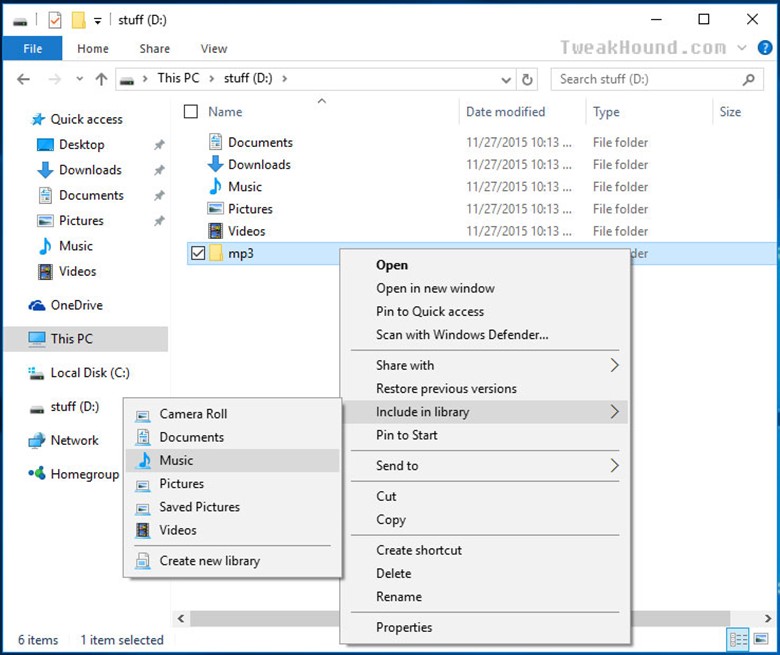The width and height of the screenshot is (780, 655).
Task: Sort by the Date modified column
Action: click(x=505, y=111)
